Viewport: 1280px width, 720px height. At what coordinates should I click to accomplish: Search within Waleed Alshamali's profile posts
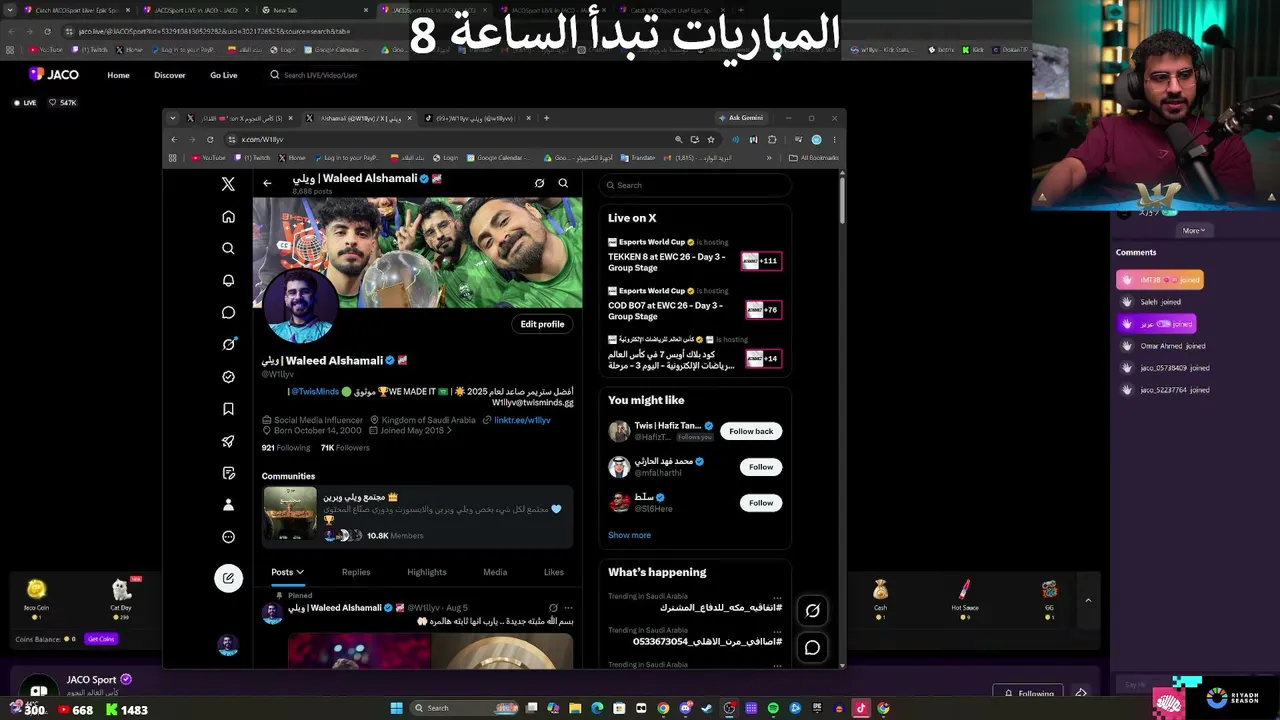[x=563, y=183]
